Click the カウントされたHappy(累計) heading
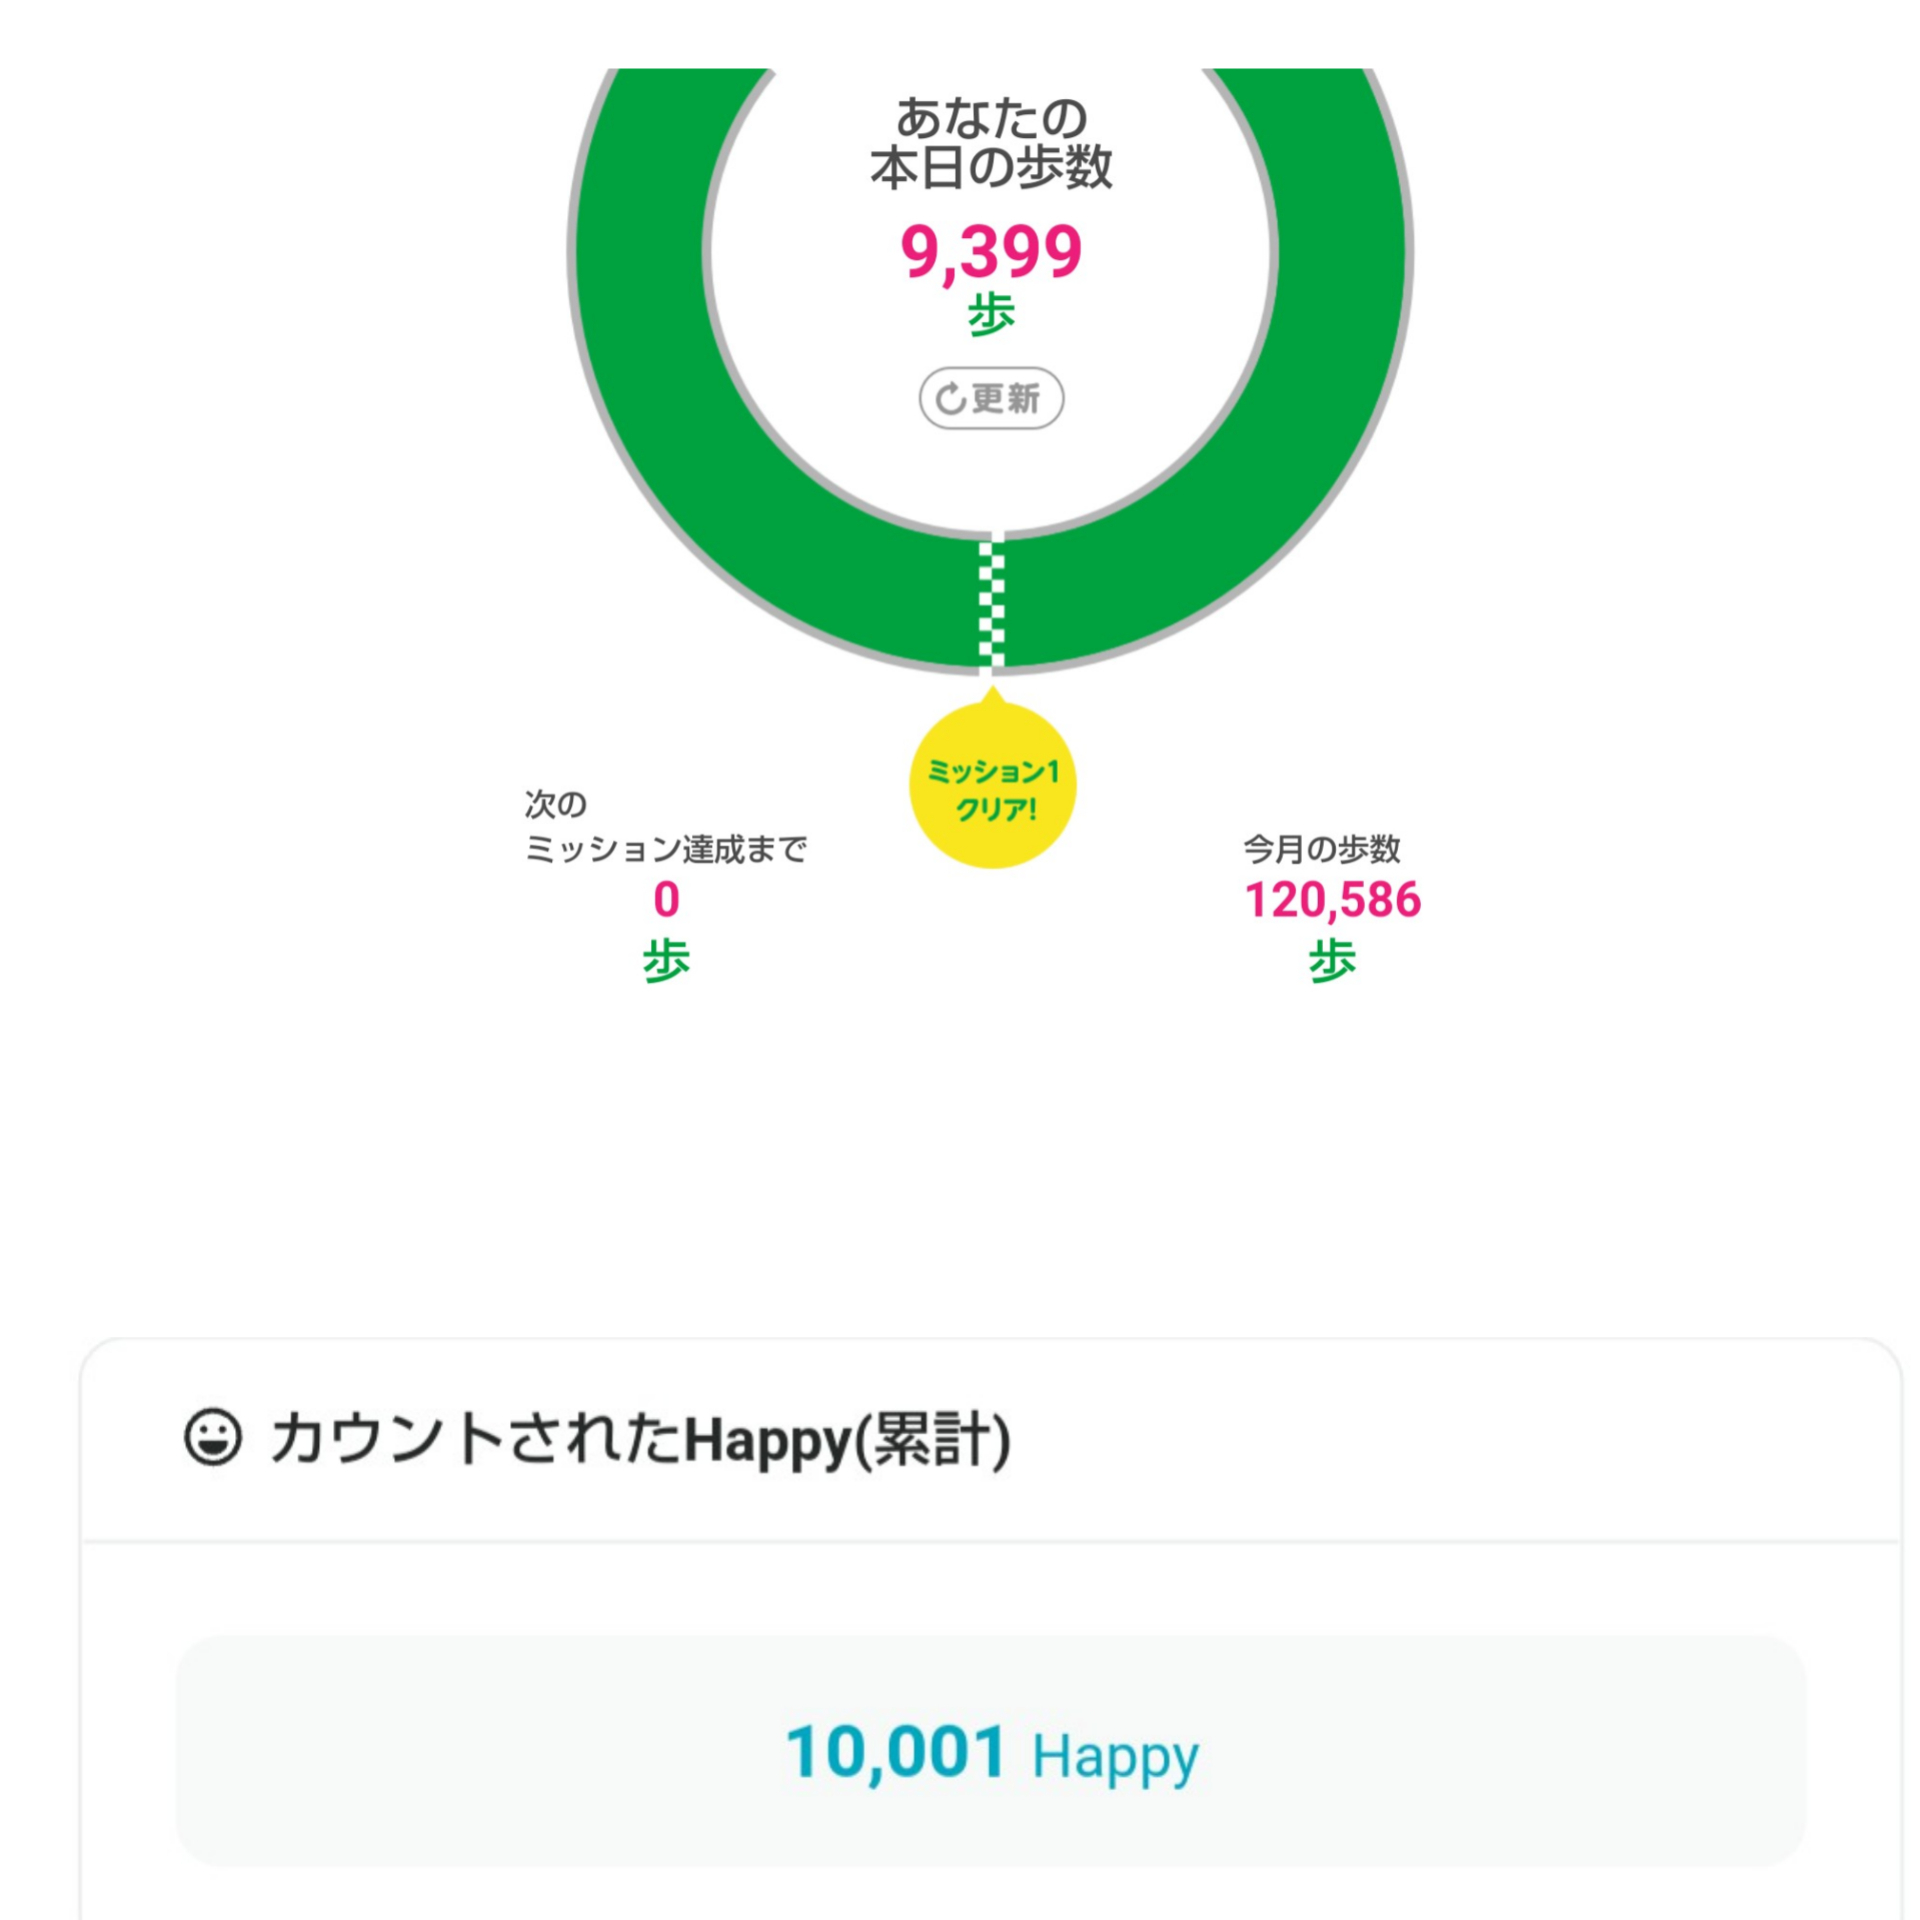The height and width of the screenshot is (1920, 1920). [x=640, y=1439]
